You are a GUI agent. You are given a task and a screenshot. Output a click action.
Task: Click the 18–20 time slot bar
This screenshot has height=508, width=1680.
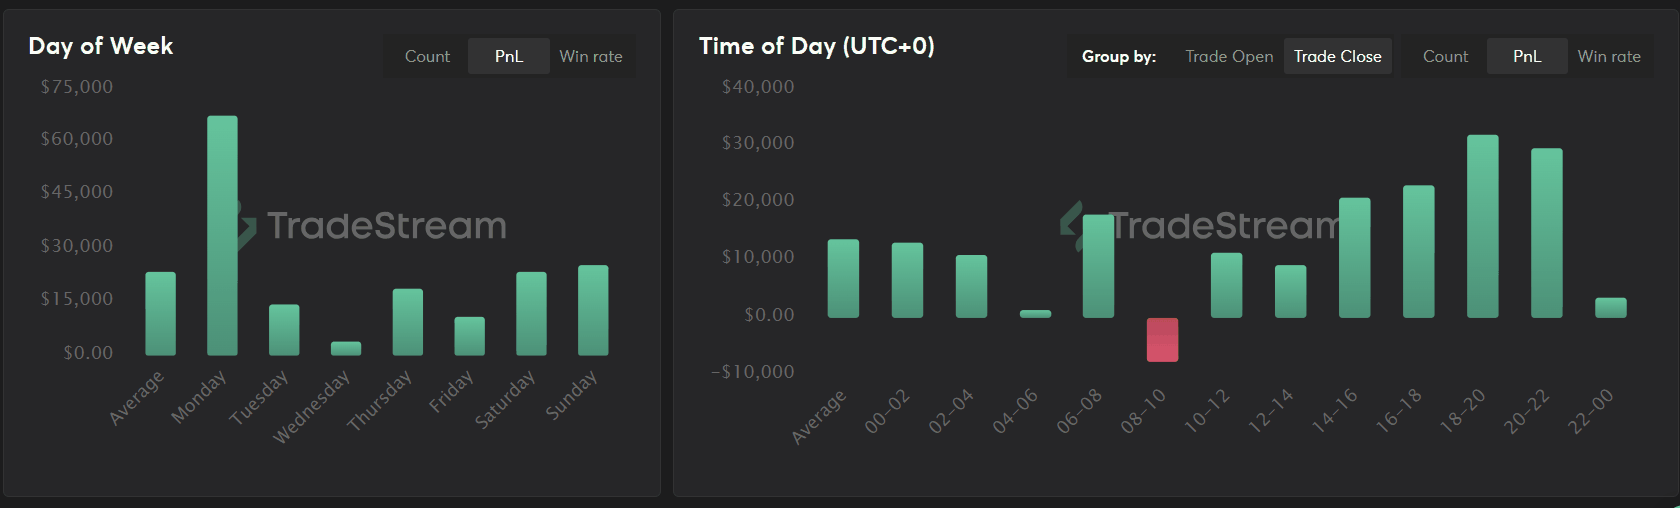1482,226
